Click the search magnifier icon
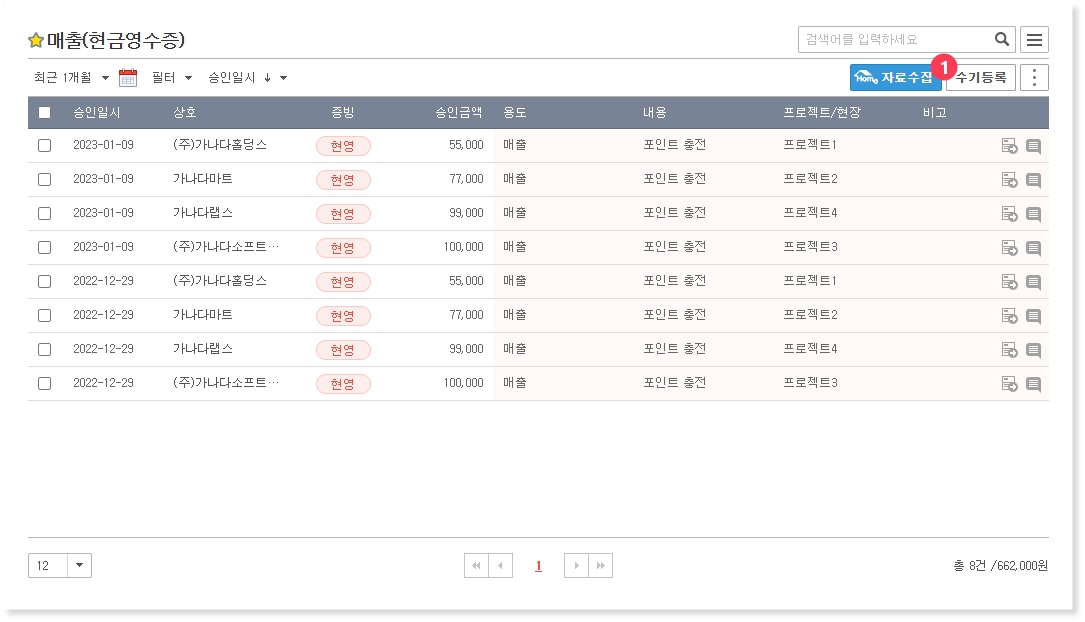 (1001, 40)
